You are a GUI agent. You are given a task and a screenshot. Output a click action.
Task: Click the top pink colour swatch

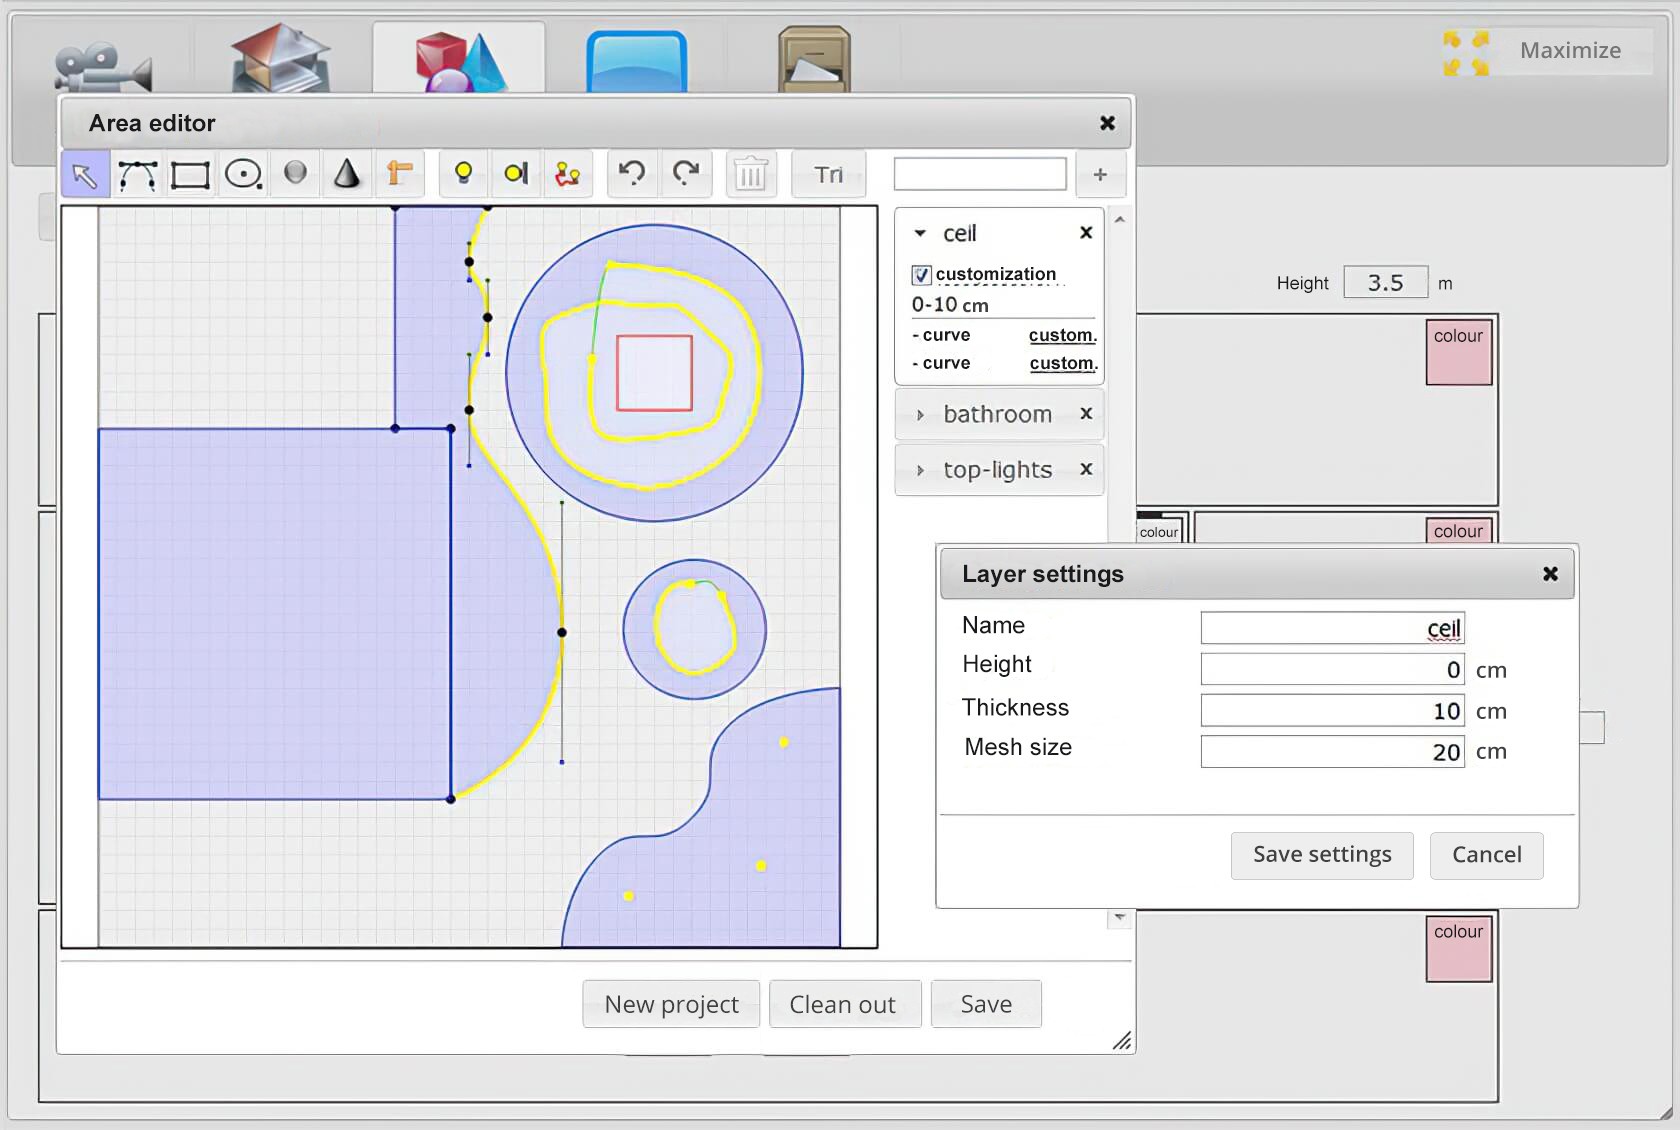(1458, 352)
